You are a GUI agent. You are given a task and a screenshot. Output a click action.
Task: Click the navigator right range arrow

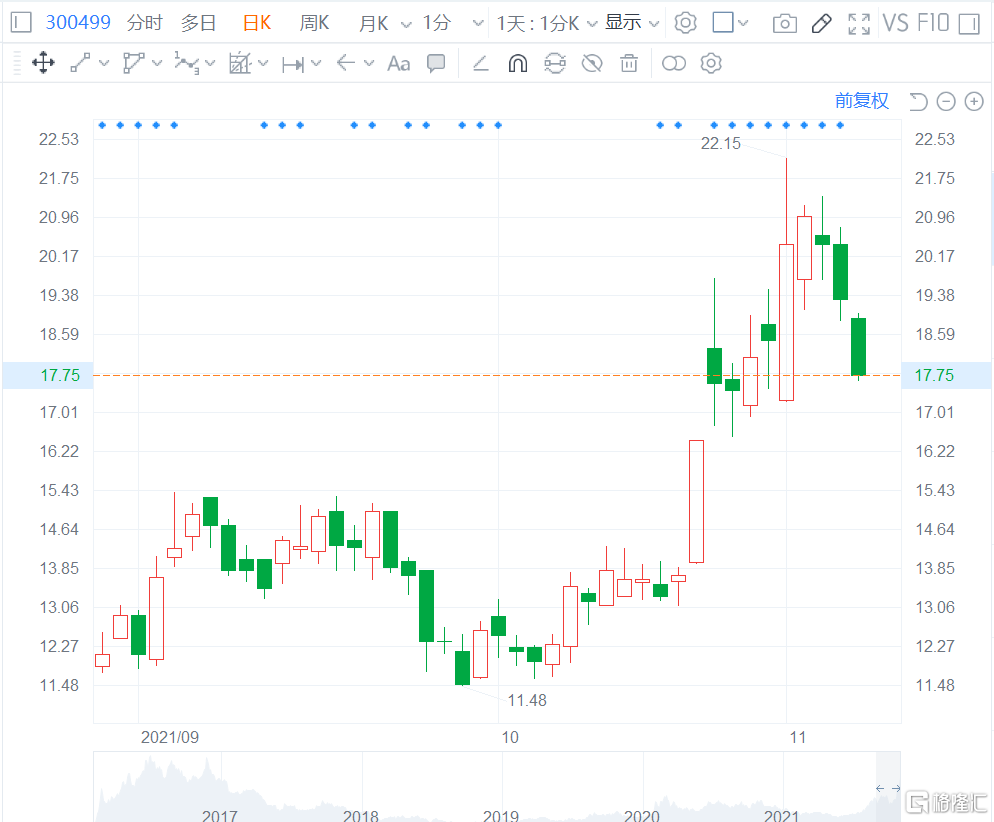pos(896,788)
